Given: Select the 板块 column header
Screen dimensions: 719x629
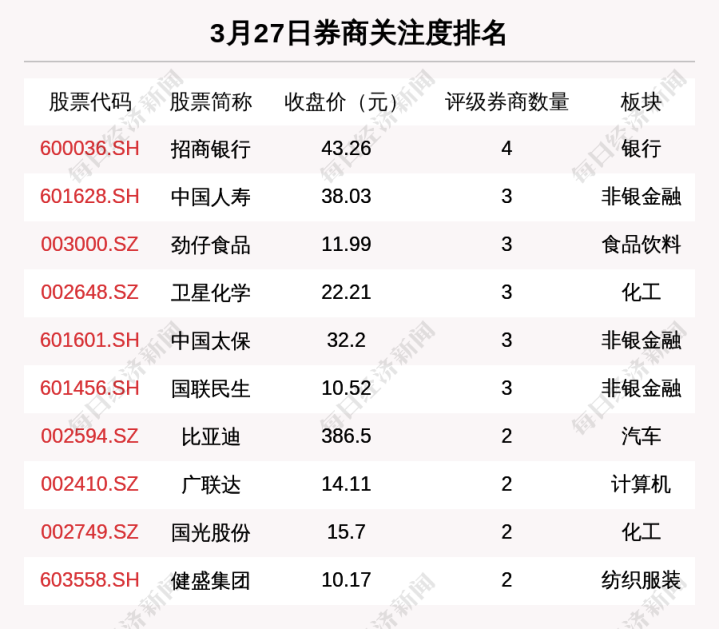Looking at the screenshot, I should click(641, 102).
